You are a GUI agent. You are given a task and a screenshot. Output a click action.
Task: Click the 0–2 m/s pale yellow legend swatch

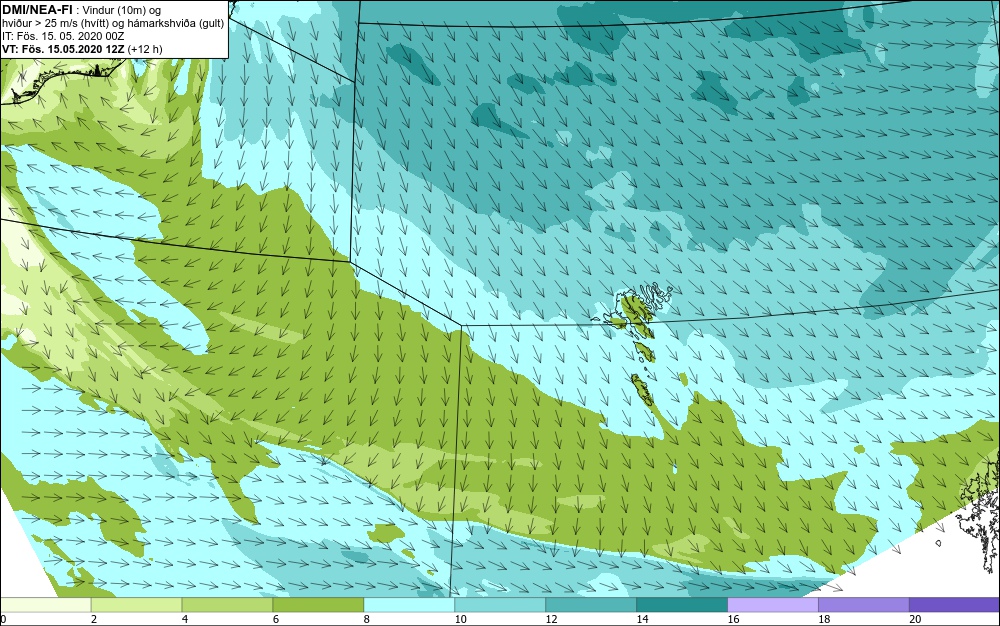coord(46,604)
